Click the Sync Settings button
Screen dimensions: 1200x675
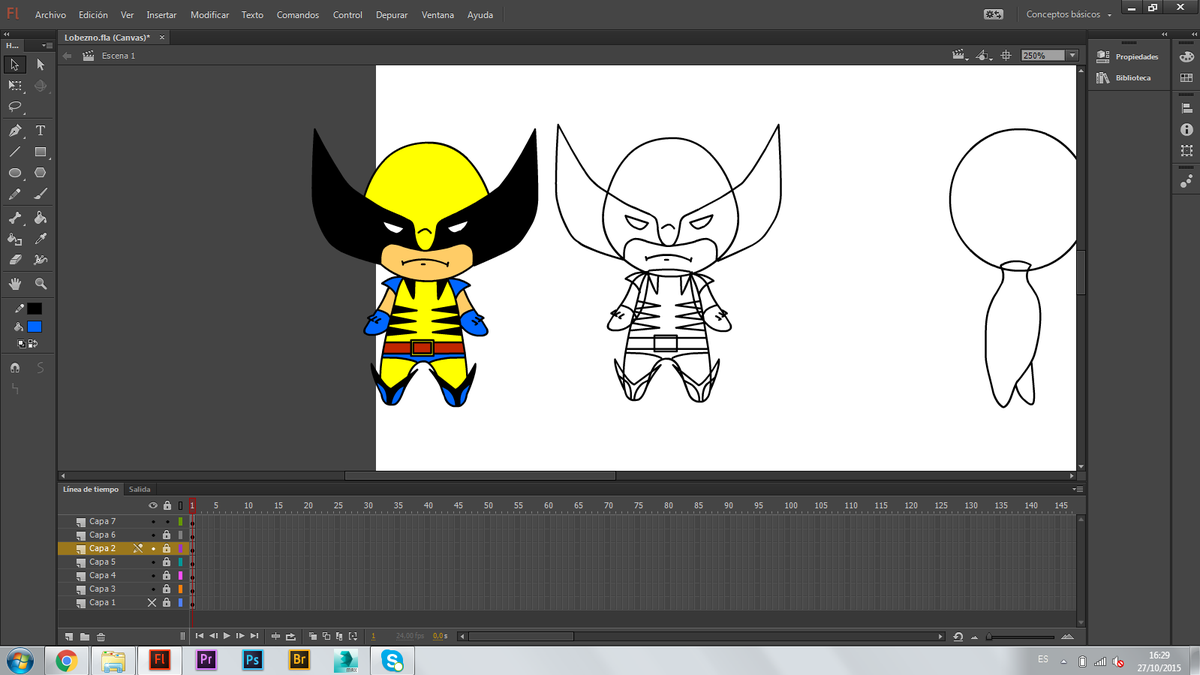point(993,15)
